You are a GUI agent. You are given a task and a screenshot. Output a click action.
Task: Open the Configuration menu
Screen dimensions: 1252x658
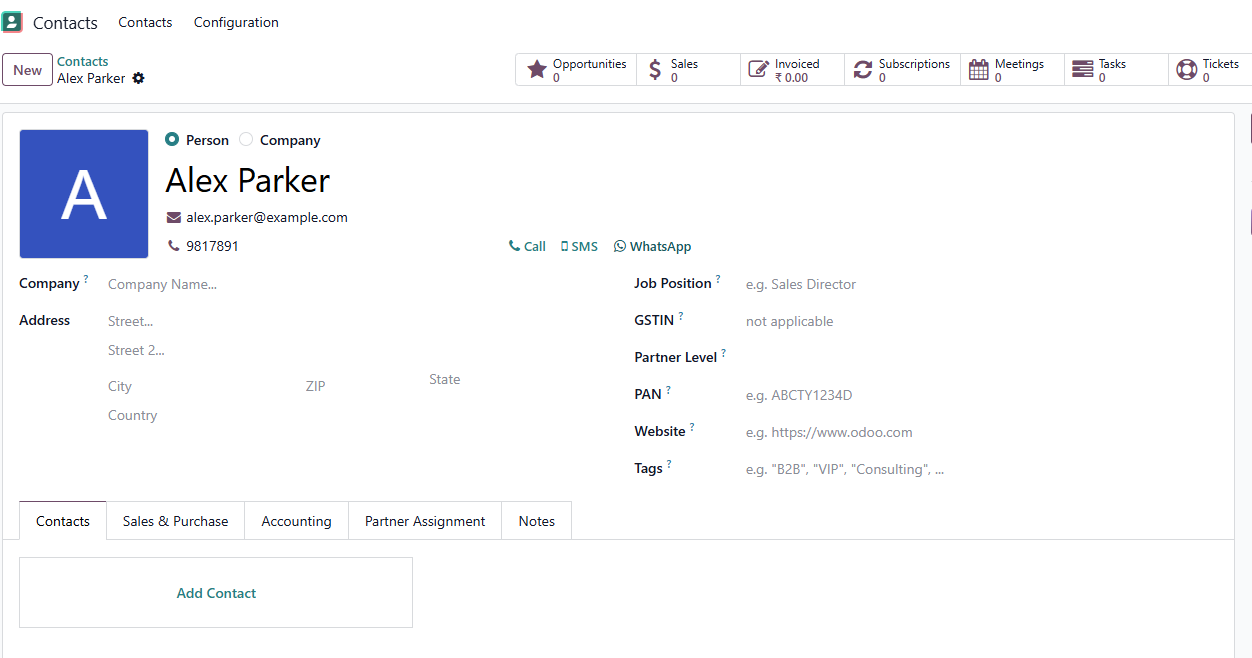[236, 22]
